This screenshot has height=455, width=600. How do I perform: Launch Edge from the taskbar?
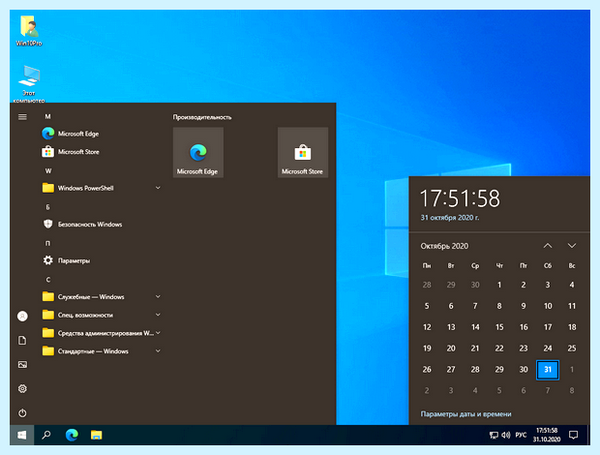point(72,435)
